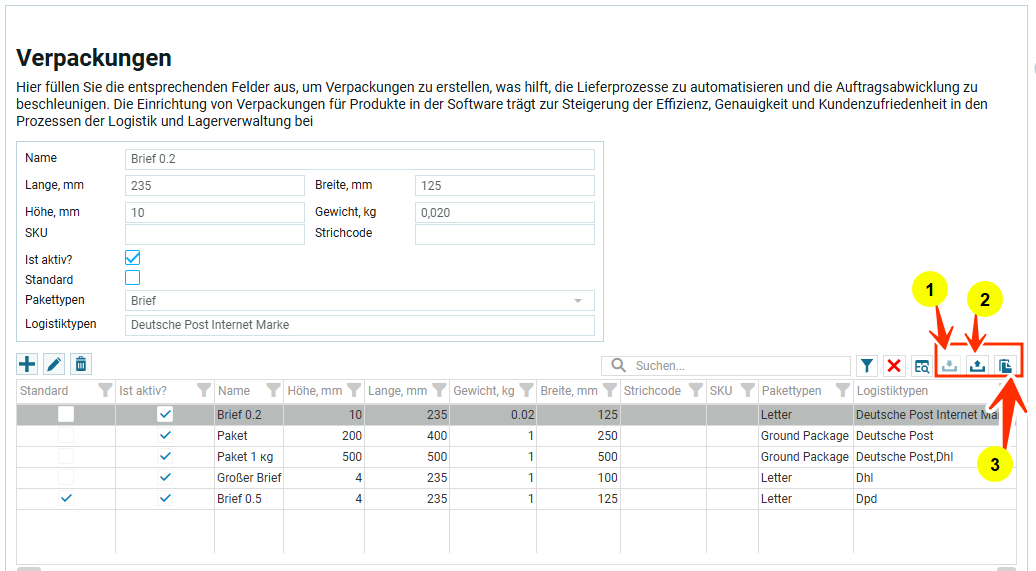1036x571 pixels.
Task: Select the 'Großer Brief' table row
Action: [x=249, y=478]
